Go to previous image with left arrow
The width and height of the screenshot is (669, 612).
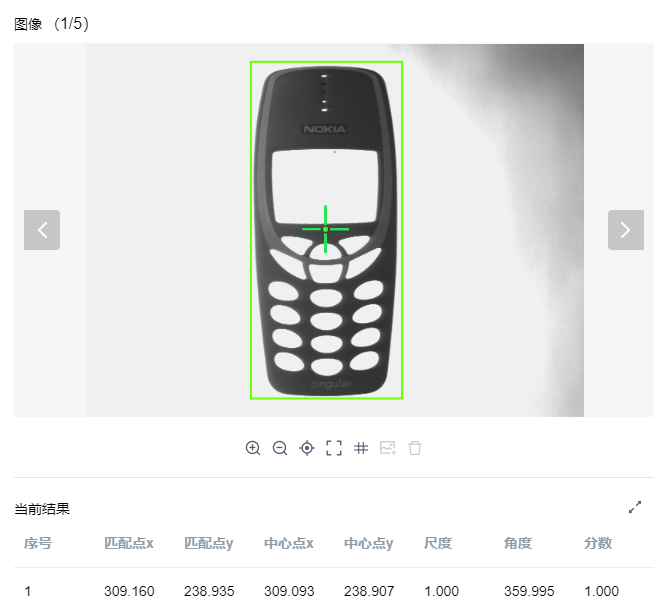pos(42,230)
